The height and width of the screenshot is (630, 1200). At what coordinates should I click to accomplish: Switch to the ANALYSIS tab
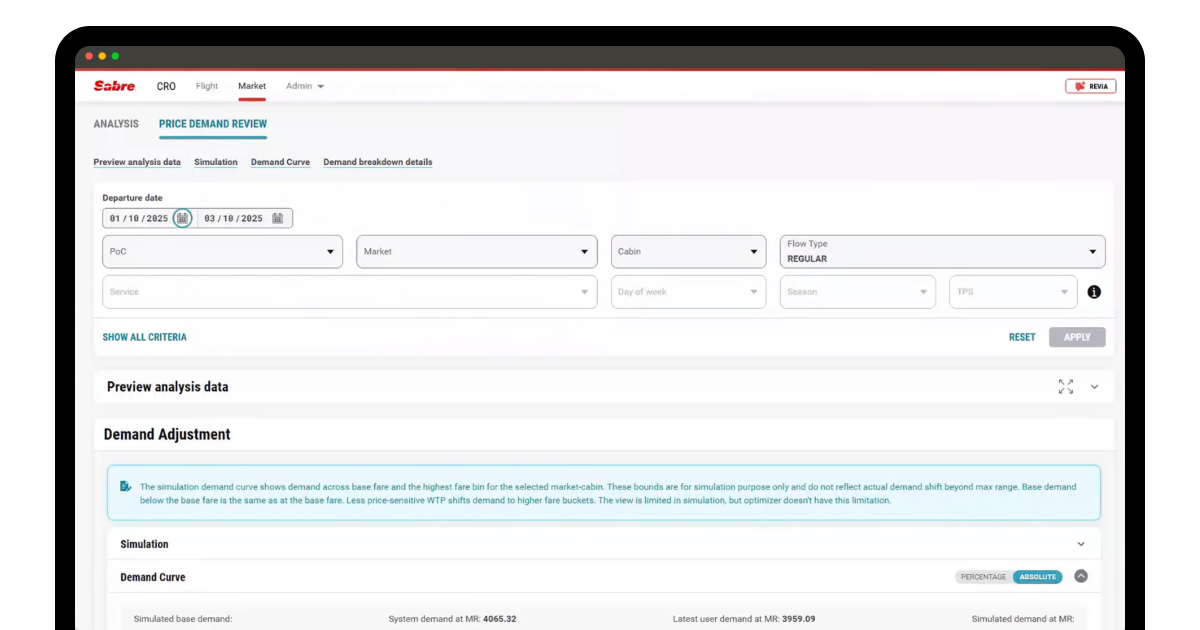pyautogui.click(x=117, y=123)
